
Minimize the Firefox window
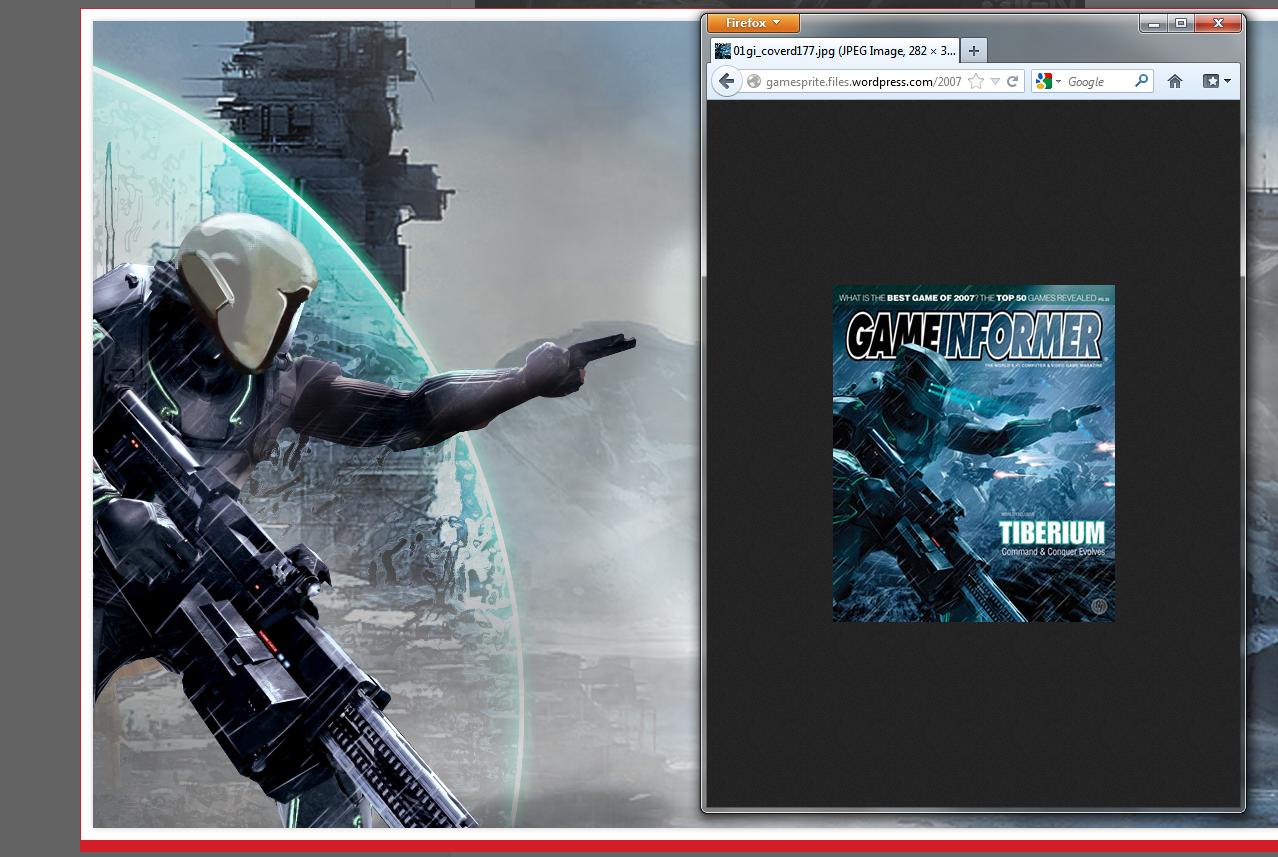1153,24
